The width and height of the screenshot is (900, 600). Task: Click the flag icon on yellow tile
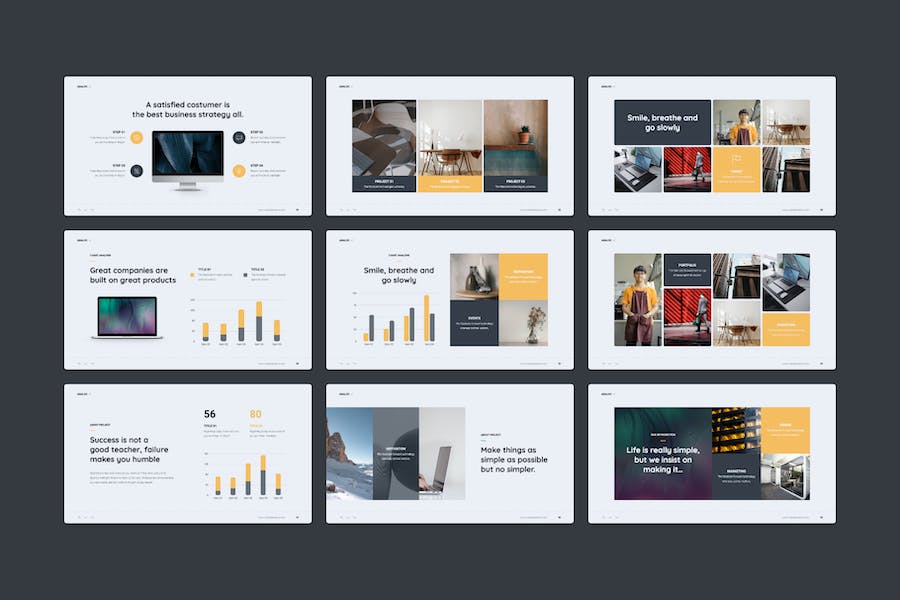pyautogui.click(x=736, y=159)
